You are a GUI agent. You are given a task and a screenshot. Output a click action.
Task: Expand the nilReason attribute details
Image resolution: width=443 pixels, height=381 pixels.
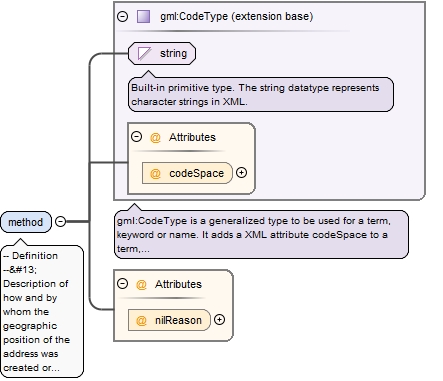click(x=219, y=320)
